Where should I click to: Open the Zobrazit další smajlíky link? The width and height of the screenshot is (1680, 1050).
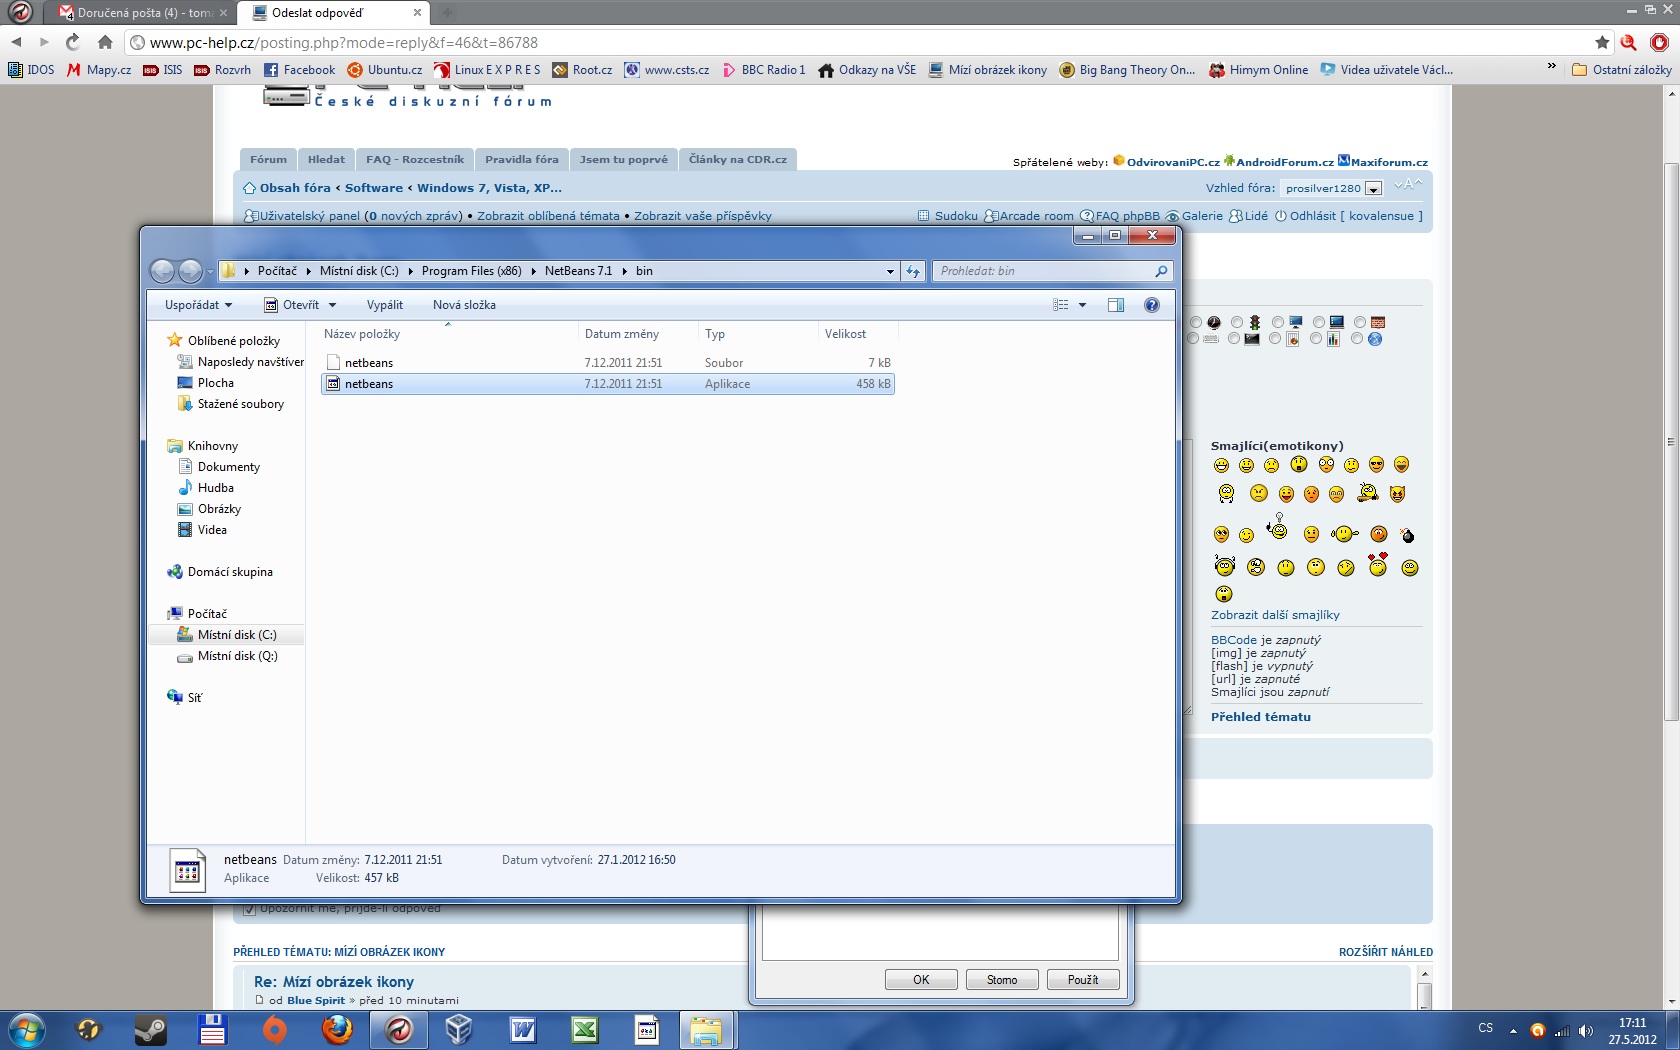(x=1275, y=615)
